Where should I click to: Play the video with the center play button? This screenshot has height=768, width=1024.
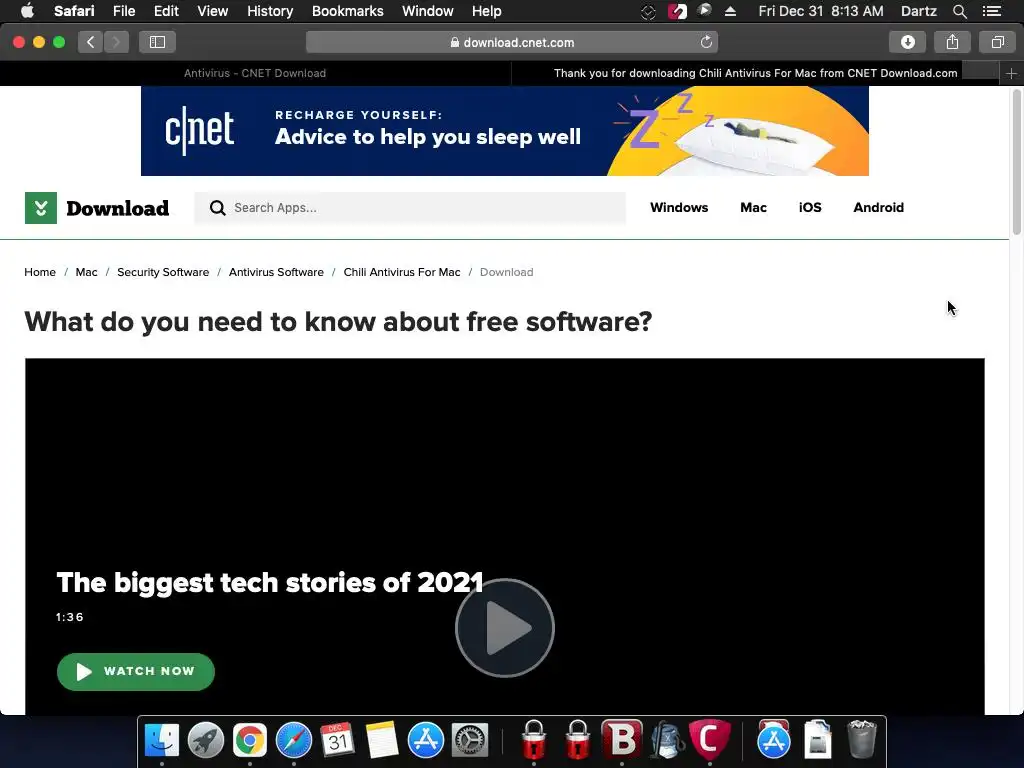(505, 628)
